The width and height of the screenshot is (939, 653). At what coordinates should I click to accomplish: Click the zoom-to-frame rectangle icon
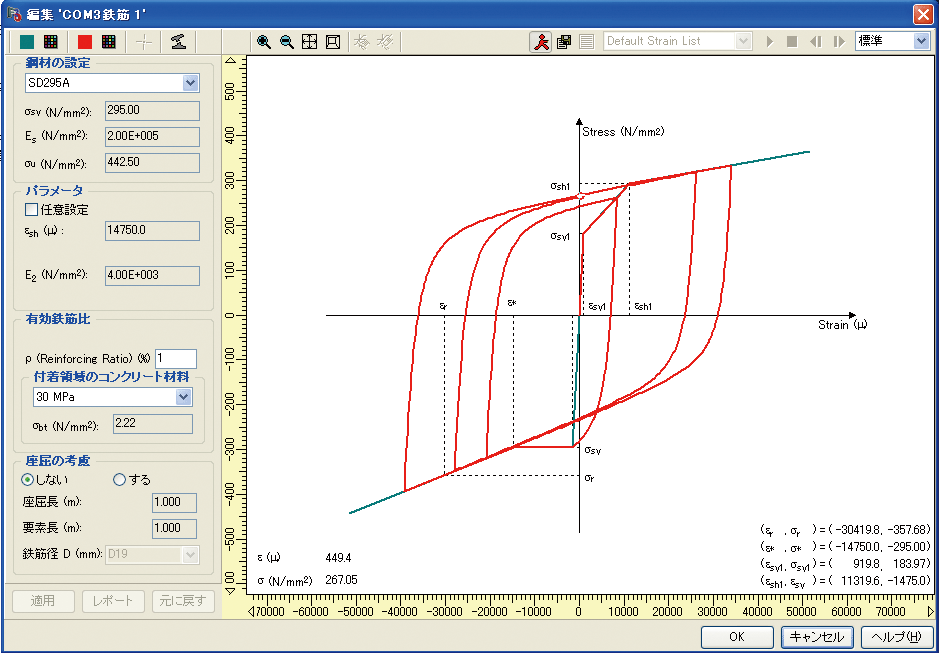pyautogui.click(x=332, y=42)
